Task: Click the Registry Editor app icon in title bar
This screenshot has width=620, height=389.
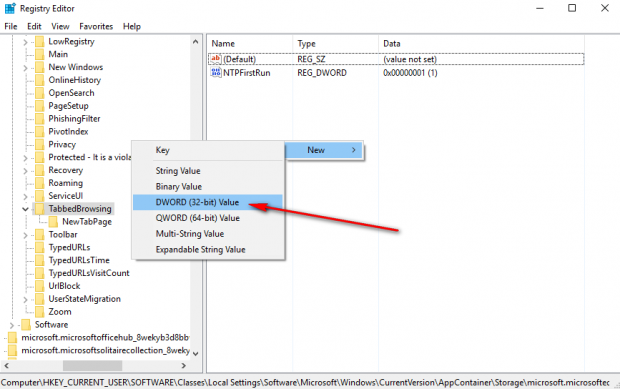Action: click(x=10, y=8)
